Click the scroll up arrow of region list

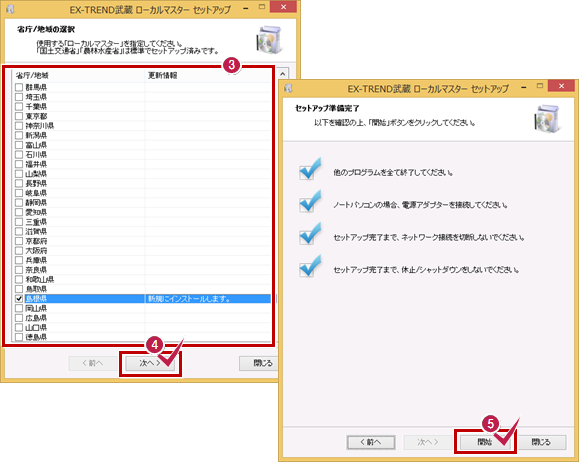click(282, 74)
